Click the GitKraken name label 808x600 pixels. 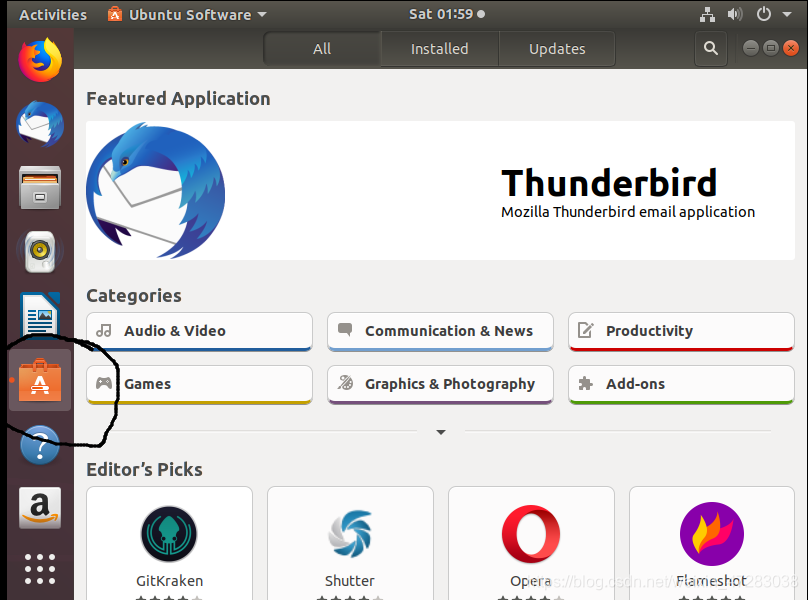(x=170, y=581)
